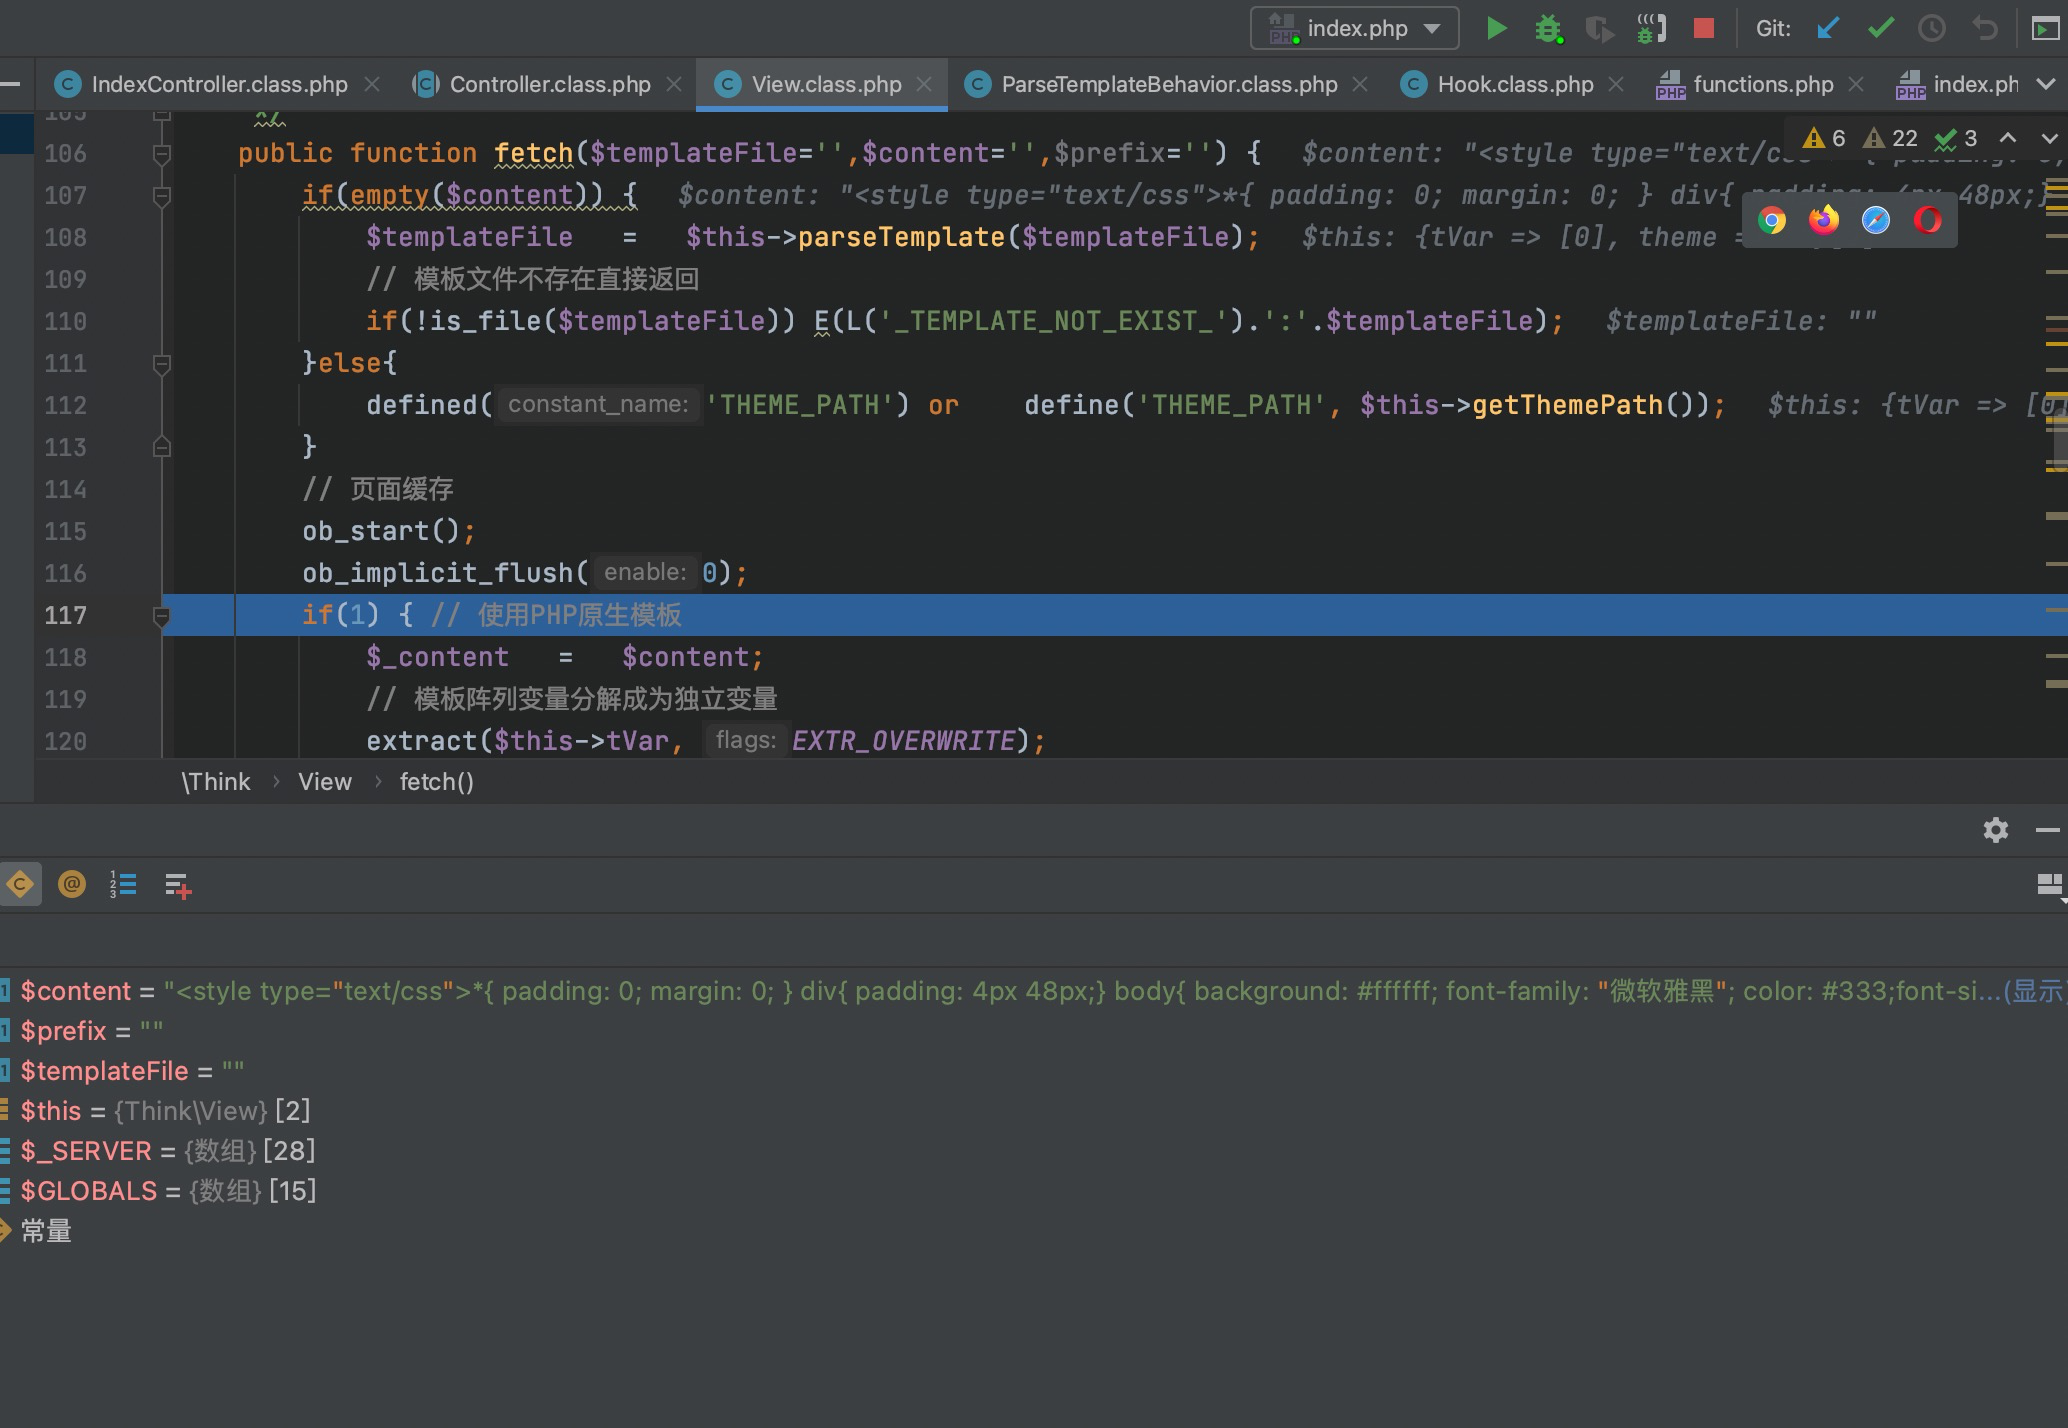
Task: Open debugger layout settings icon
Action: pyautogui.click(x=2050, y=885)
